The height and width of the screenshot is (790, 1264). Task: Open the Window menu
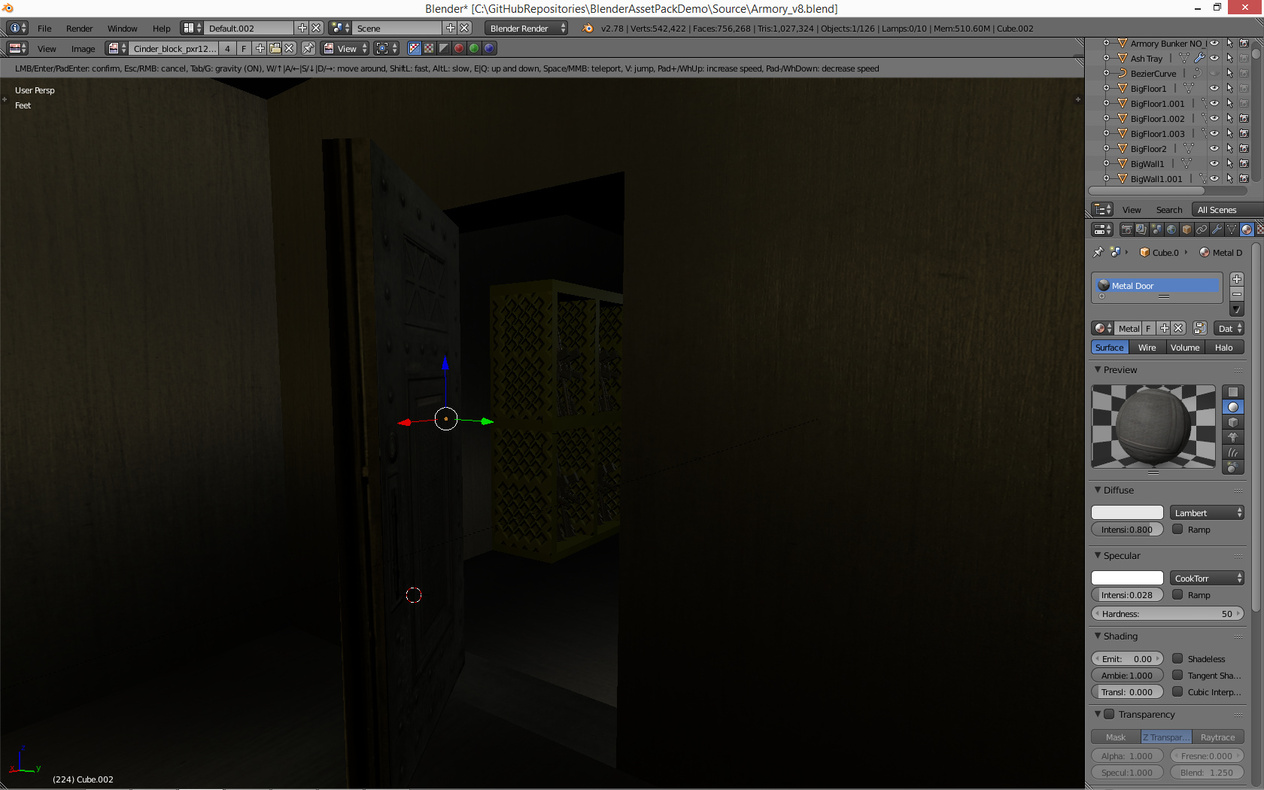[122, 28]
